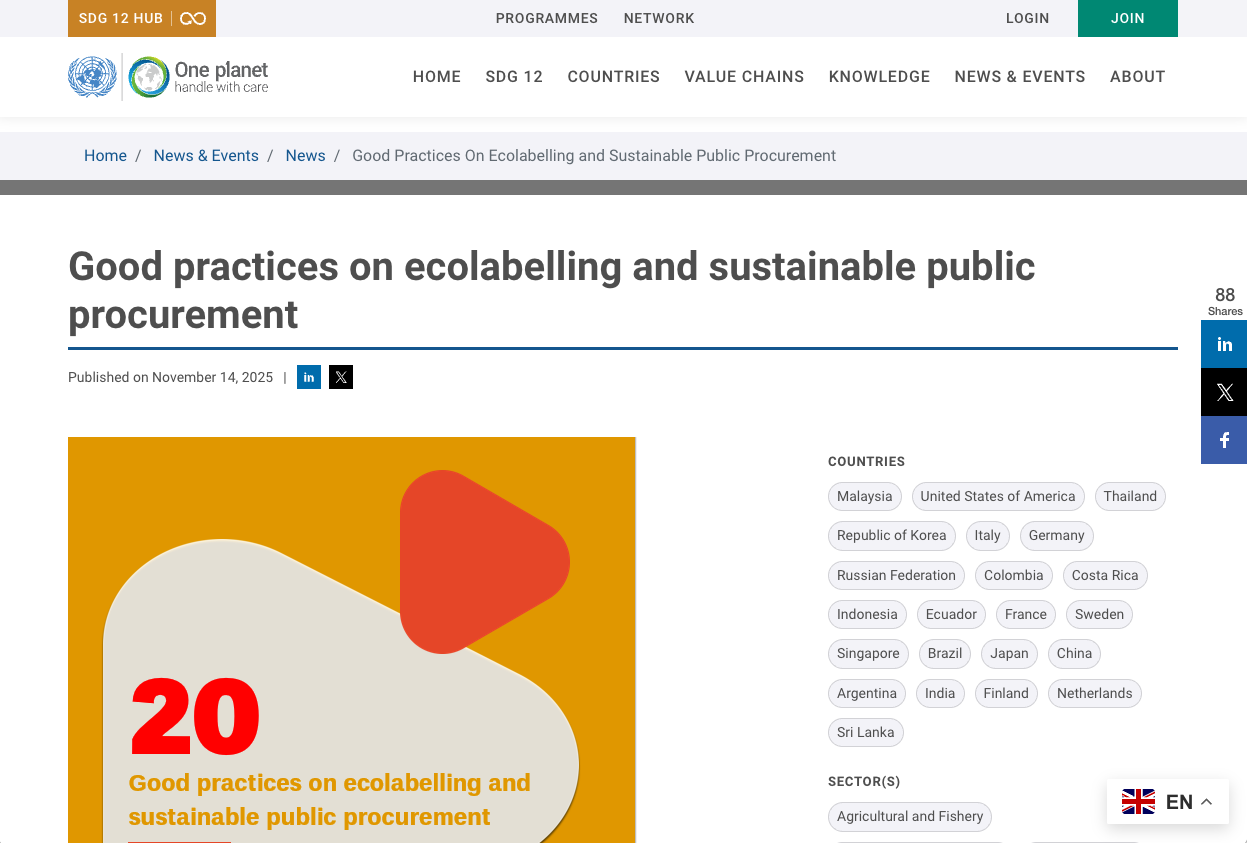Select the PROGRAMMES top bar item

(547, 18)
